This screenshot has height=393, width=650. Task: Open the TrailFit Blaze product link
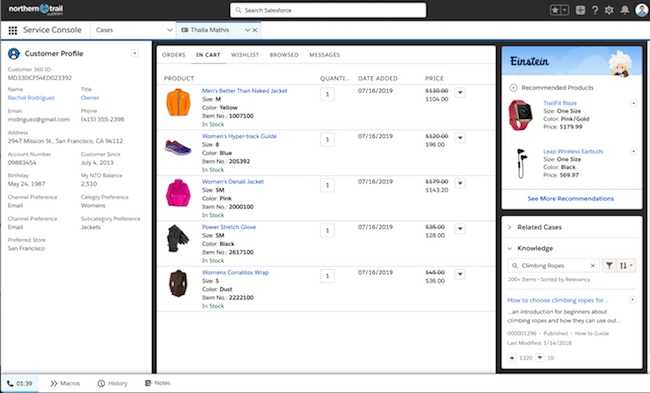560,103
